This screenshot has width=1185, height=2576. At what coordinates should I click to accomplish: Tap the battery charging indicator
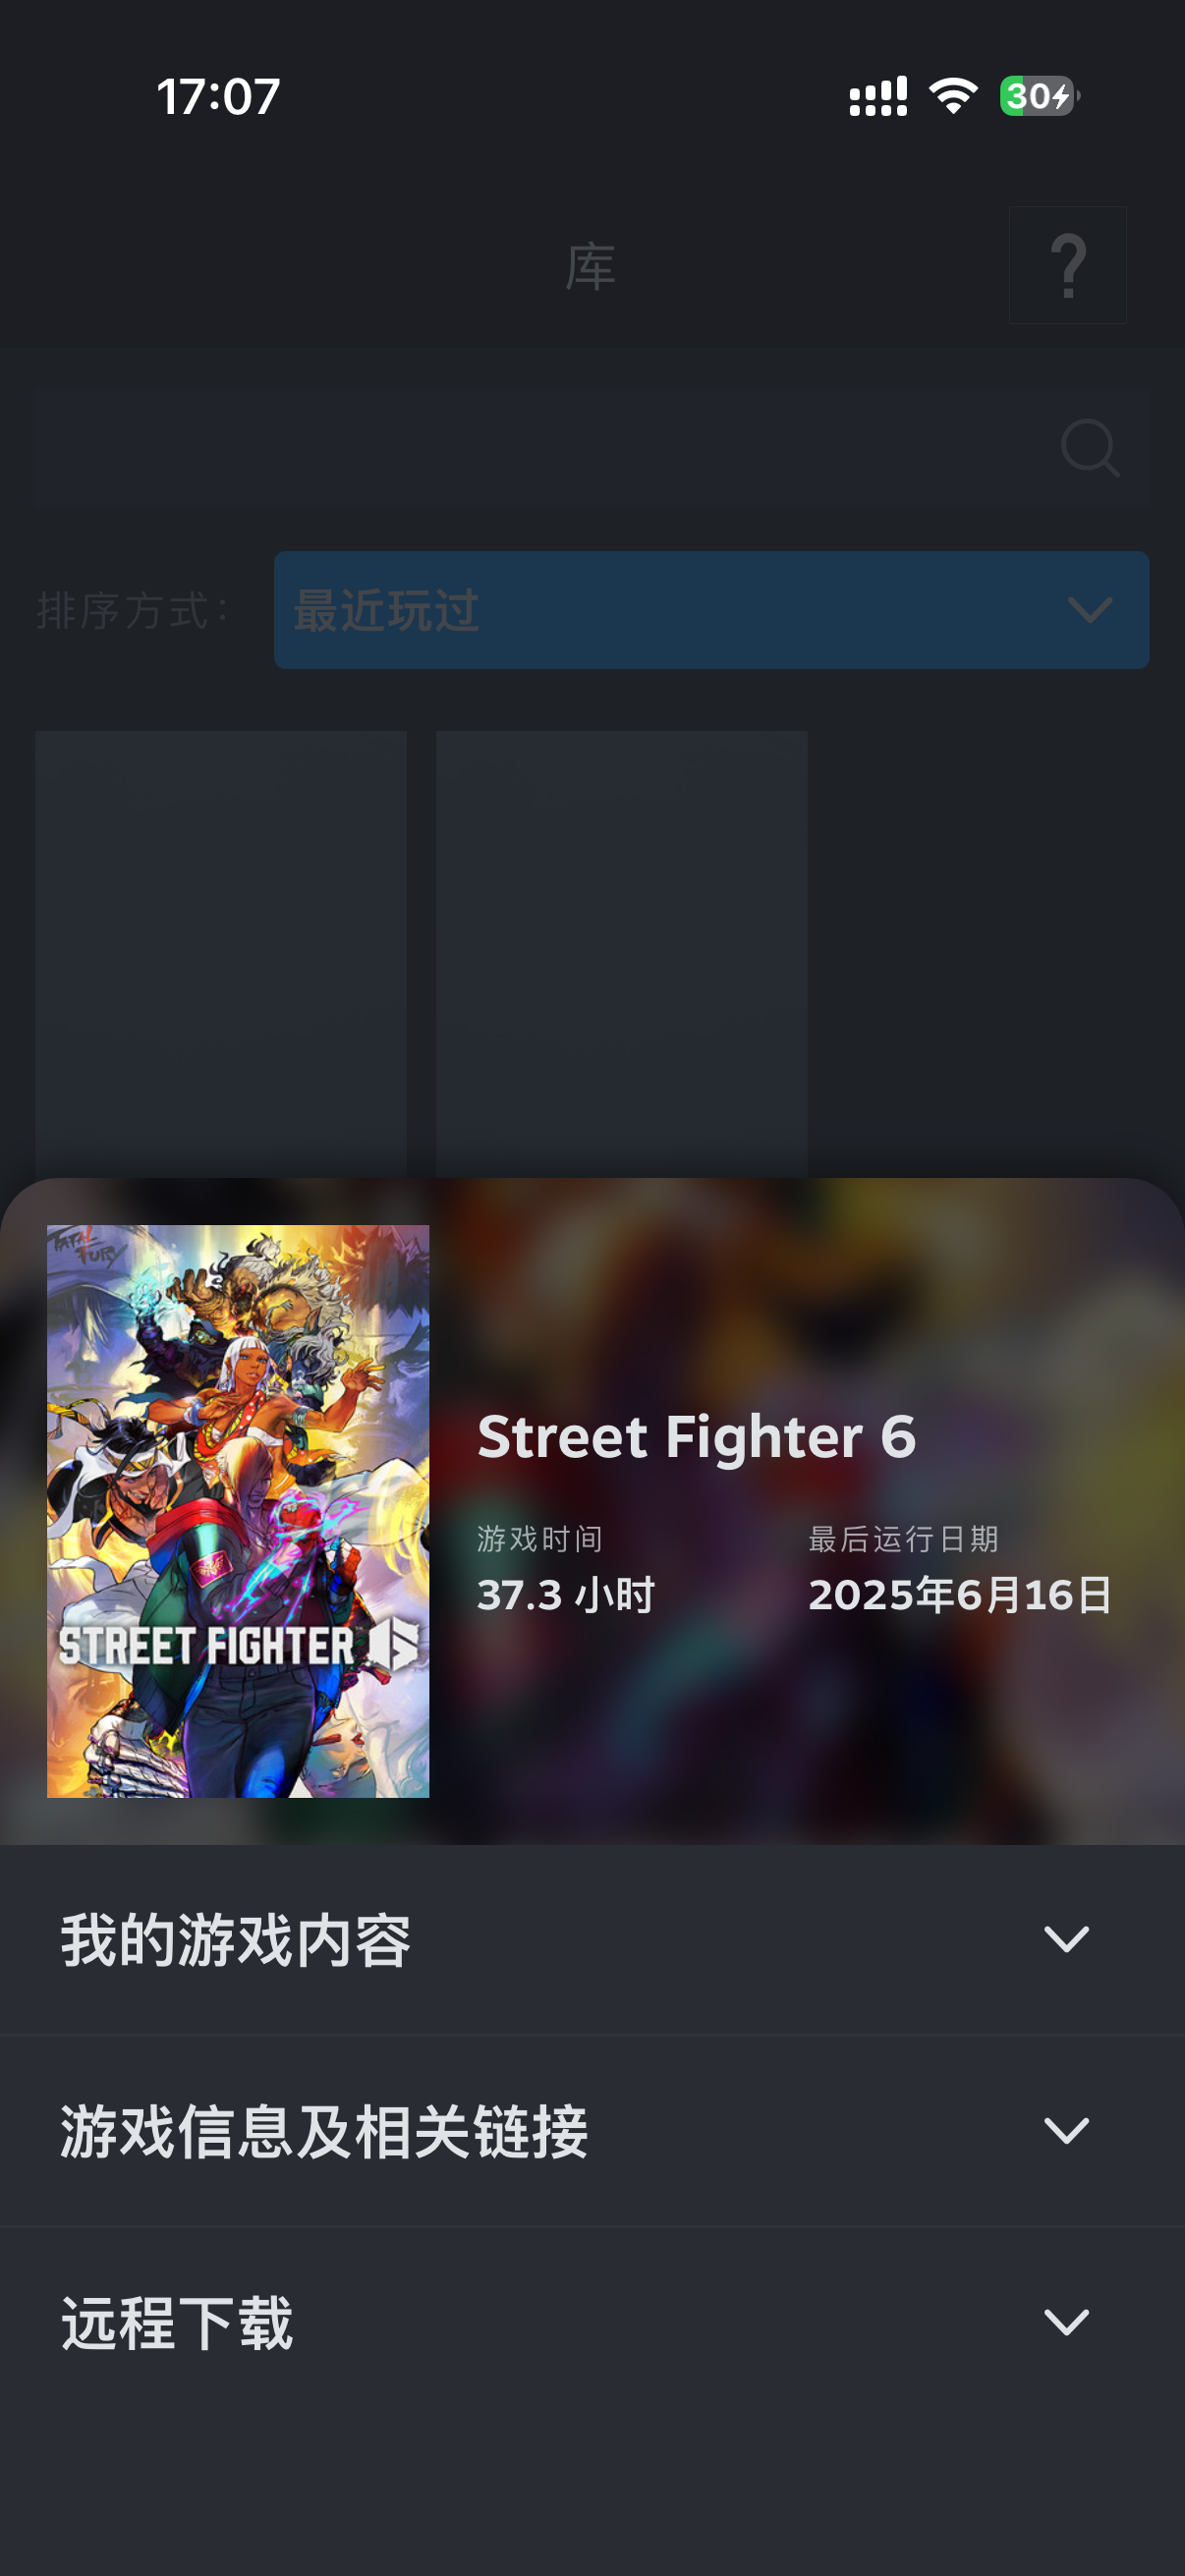[1039, 96]
